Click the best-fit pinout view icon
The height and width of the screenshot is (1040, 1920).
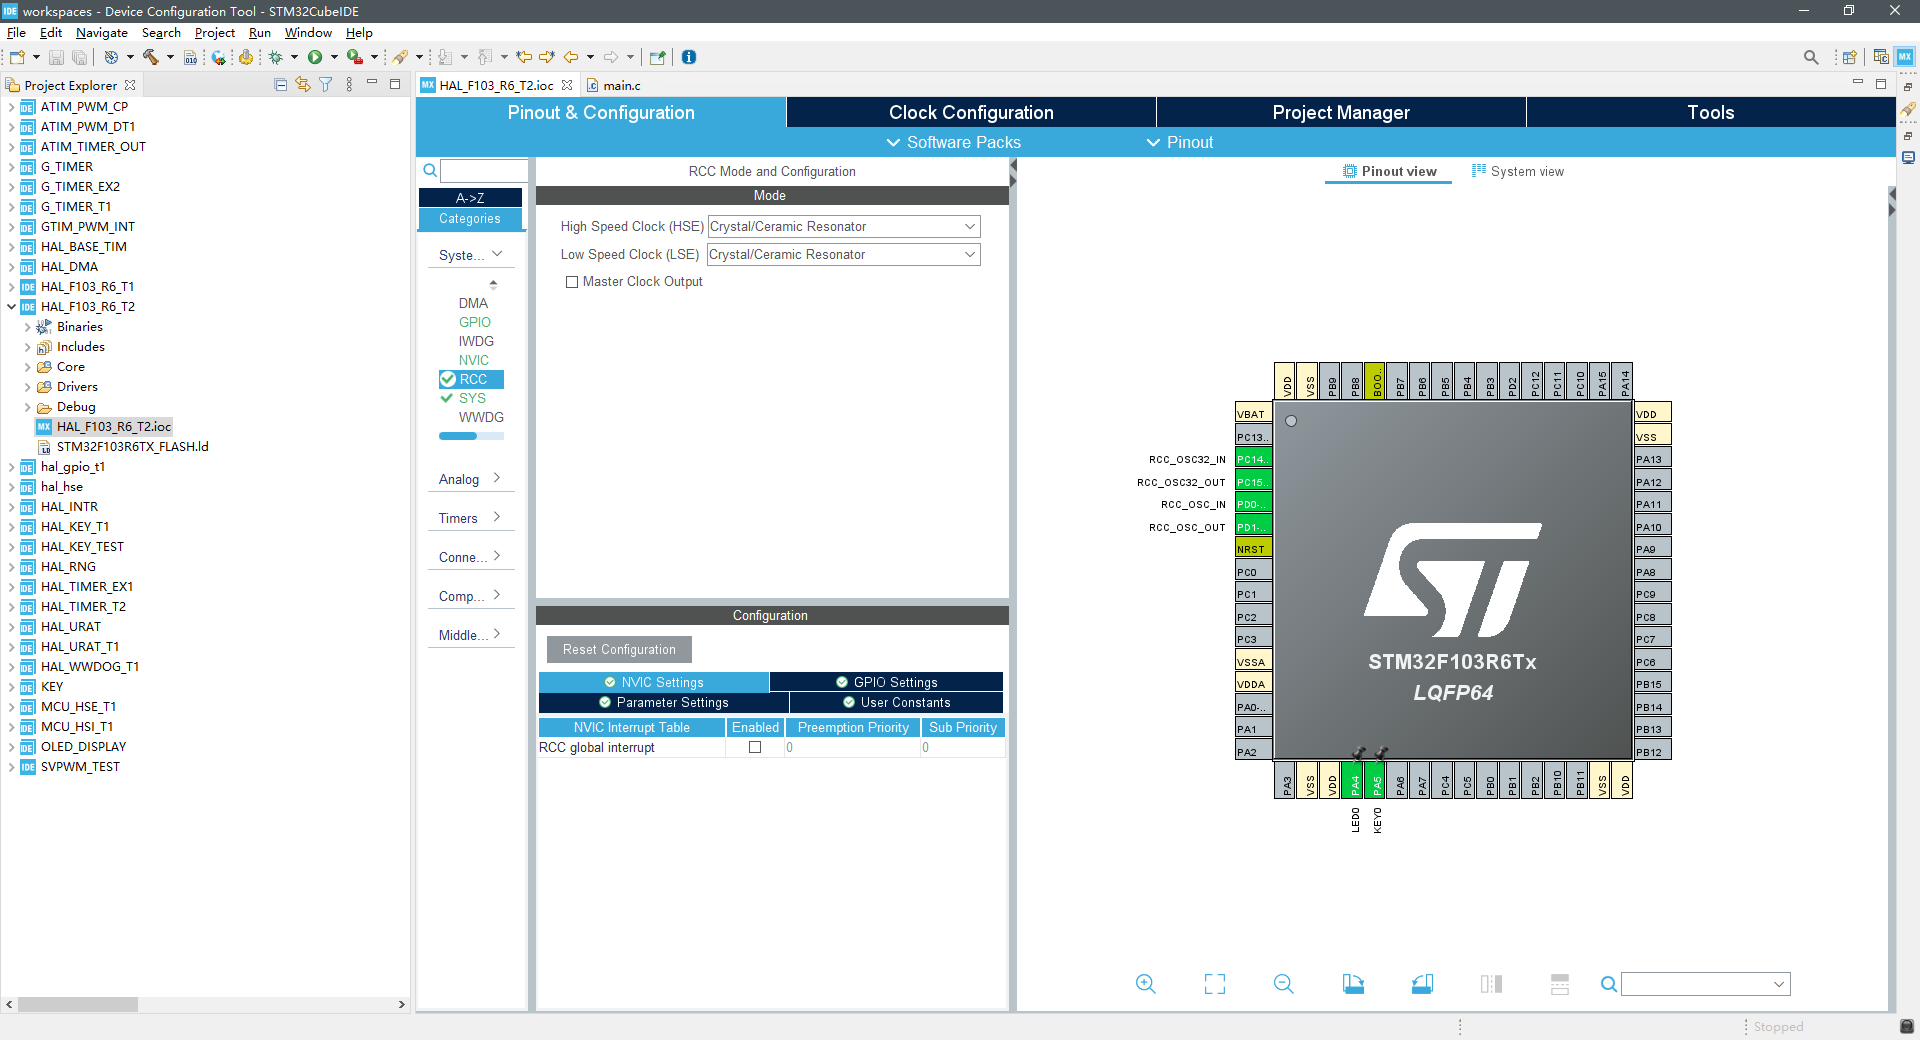1213,983
